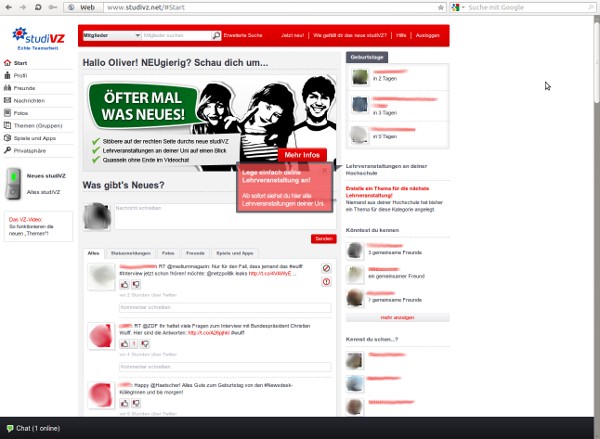600x439 pixels.
Task: Like the @mediummagazin retweet post with thumbs up
Action: pyautogui.click(x=124, y=284)
